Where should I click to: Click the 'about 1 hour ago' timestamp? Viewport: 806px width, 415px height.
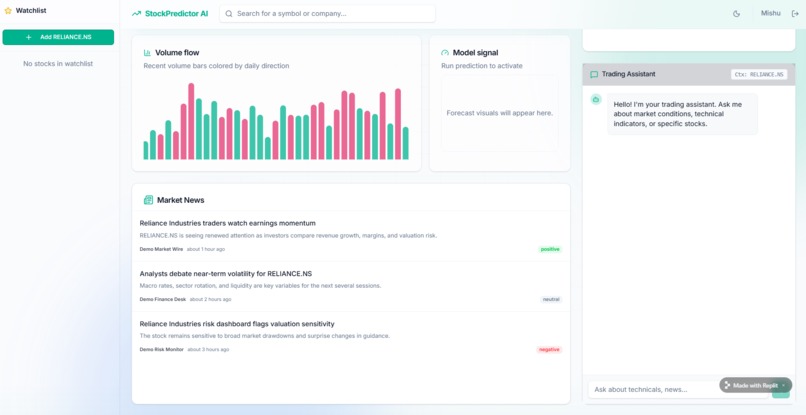tap(206, 249)
